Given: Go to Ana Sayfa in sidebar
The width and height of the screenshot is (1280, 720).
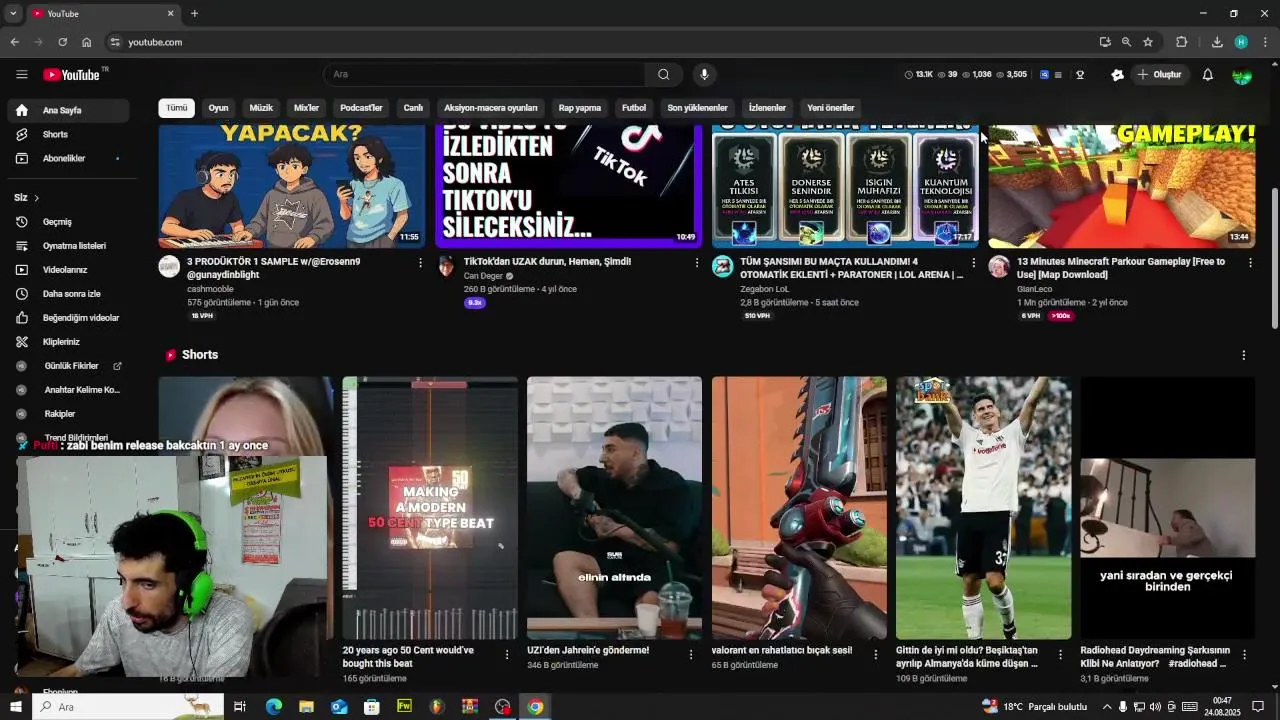Looking at the screenshot, I should coord(68,110).
